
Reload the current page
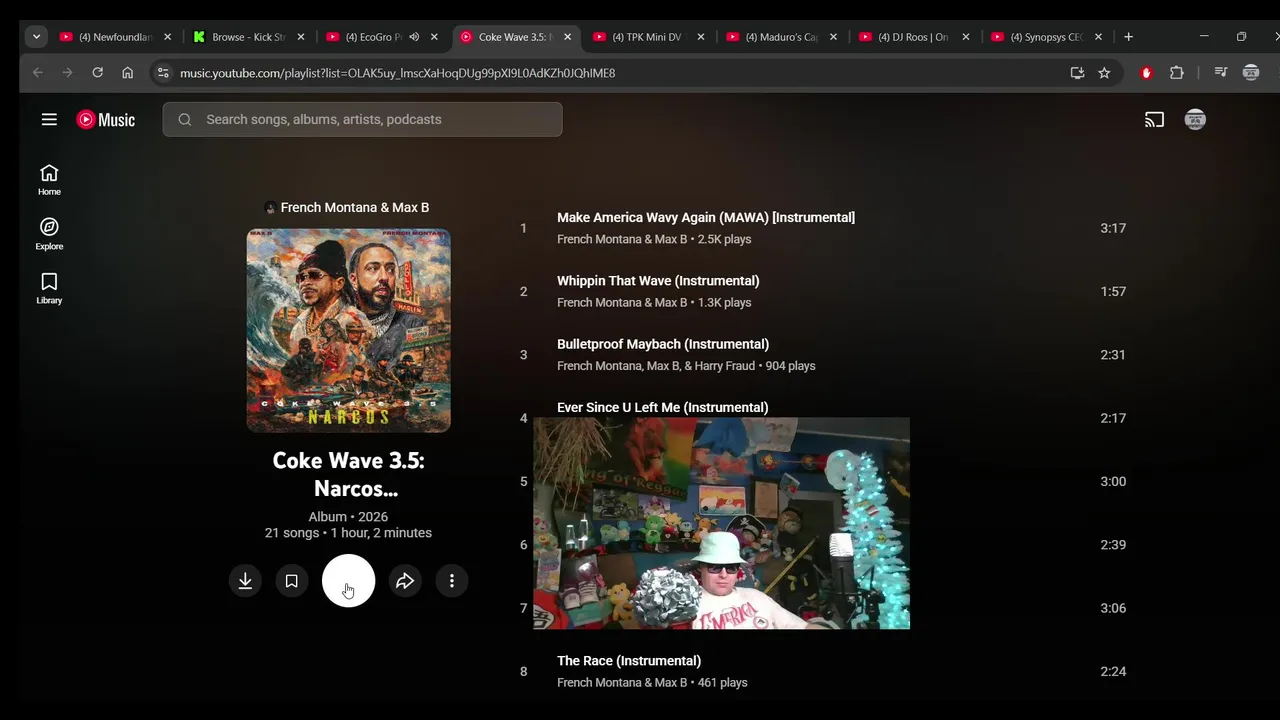point(97,73)
